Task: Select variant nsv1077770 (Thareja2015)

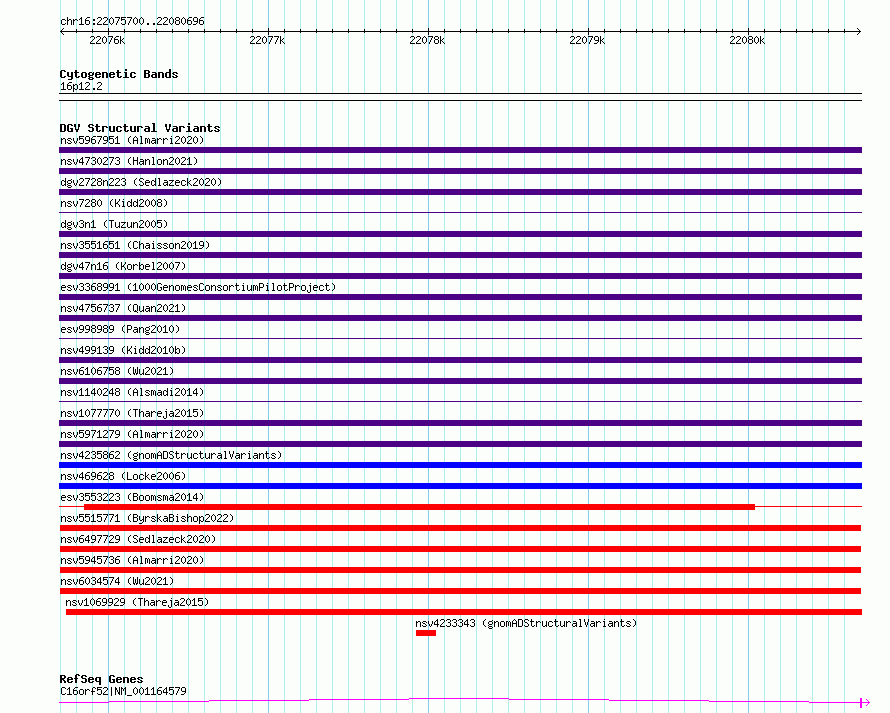Action: tap(132, 413)
